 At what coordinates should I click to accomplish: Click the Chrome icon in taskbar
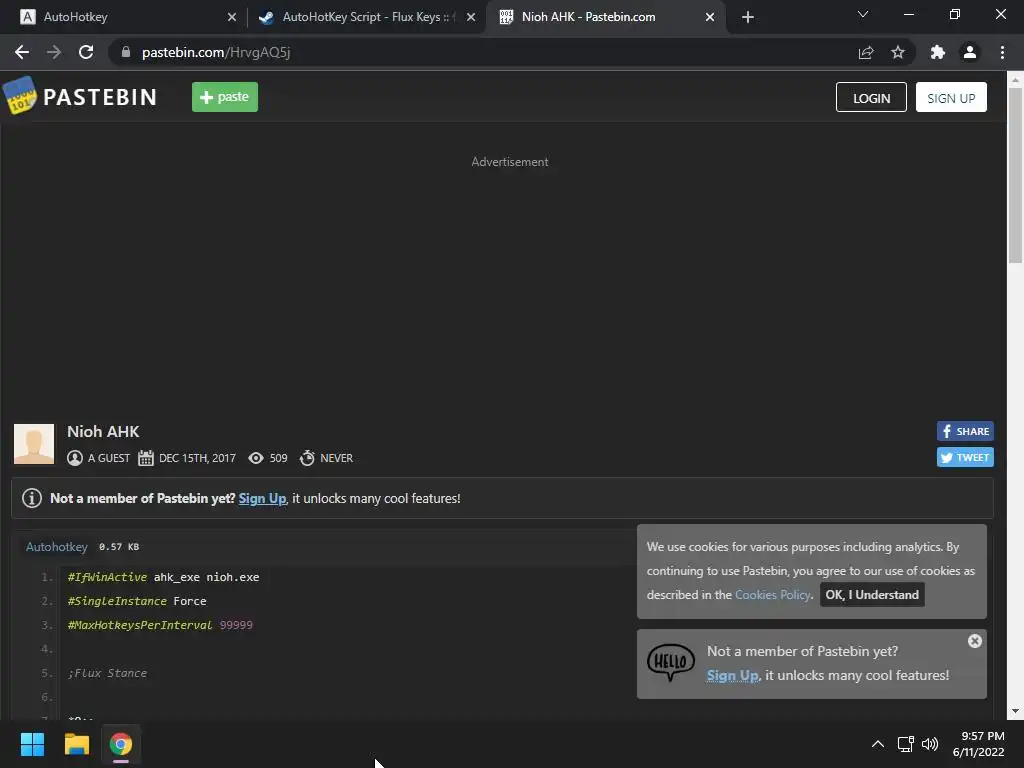(x=121, y=744)
